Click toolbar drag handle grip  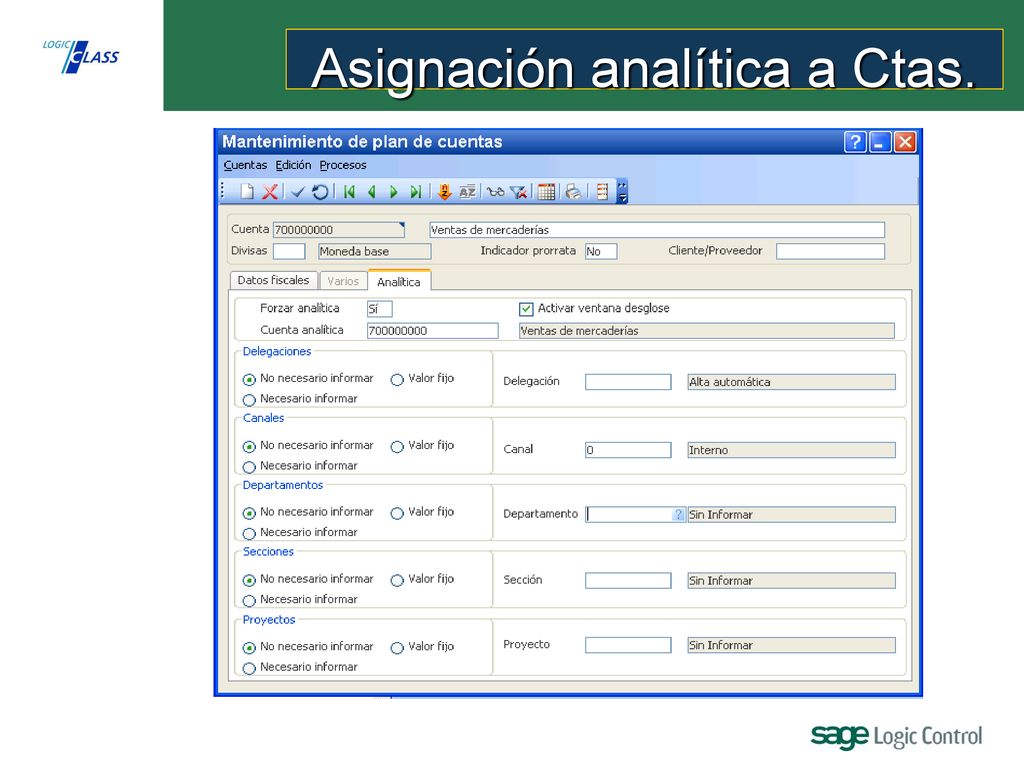223,191
